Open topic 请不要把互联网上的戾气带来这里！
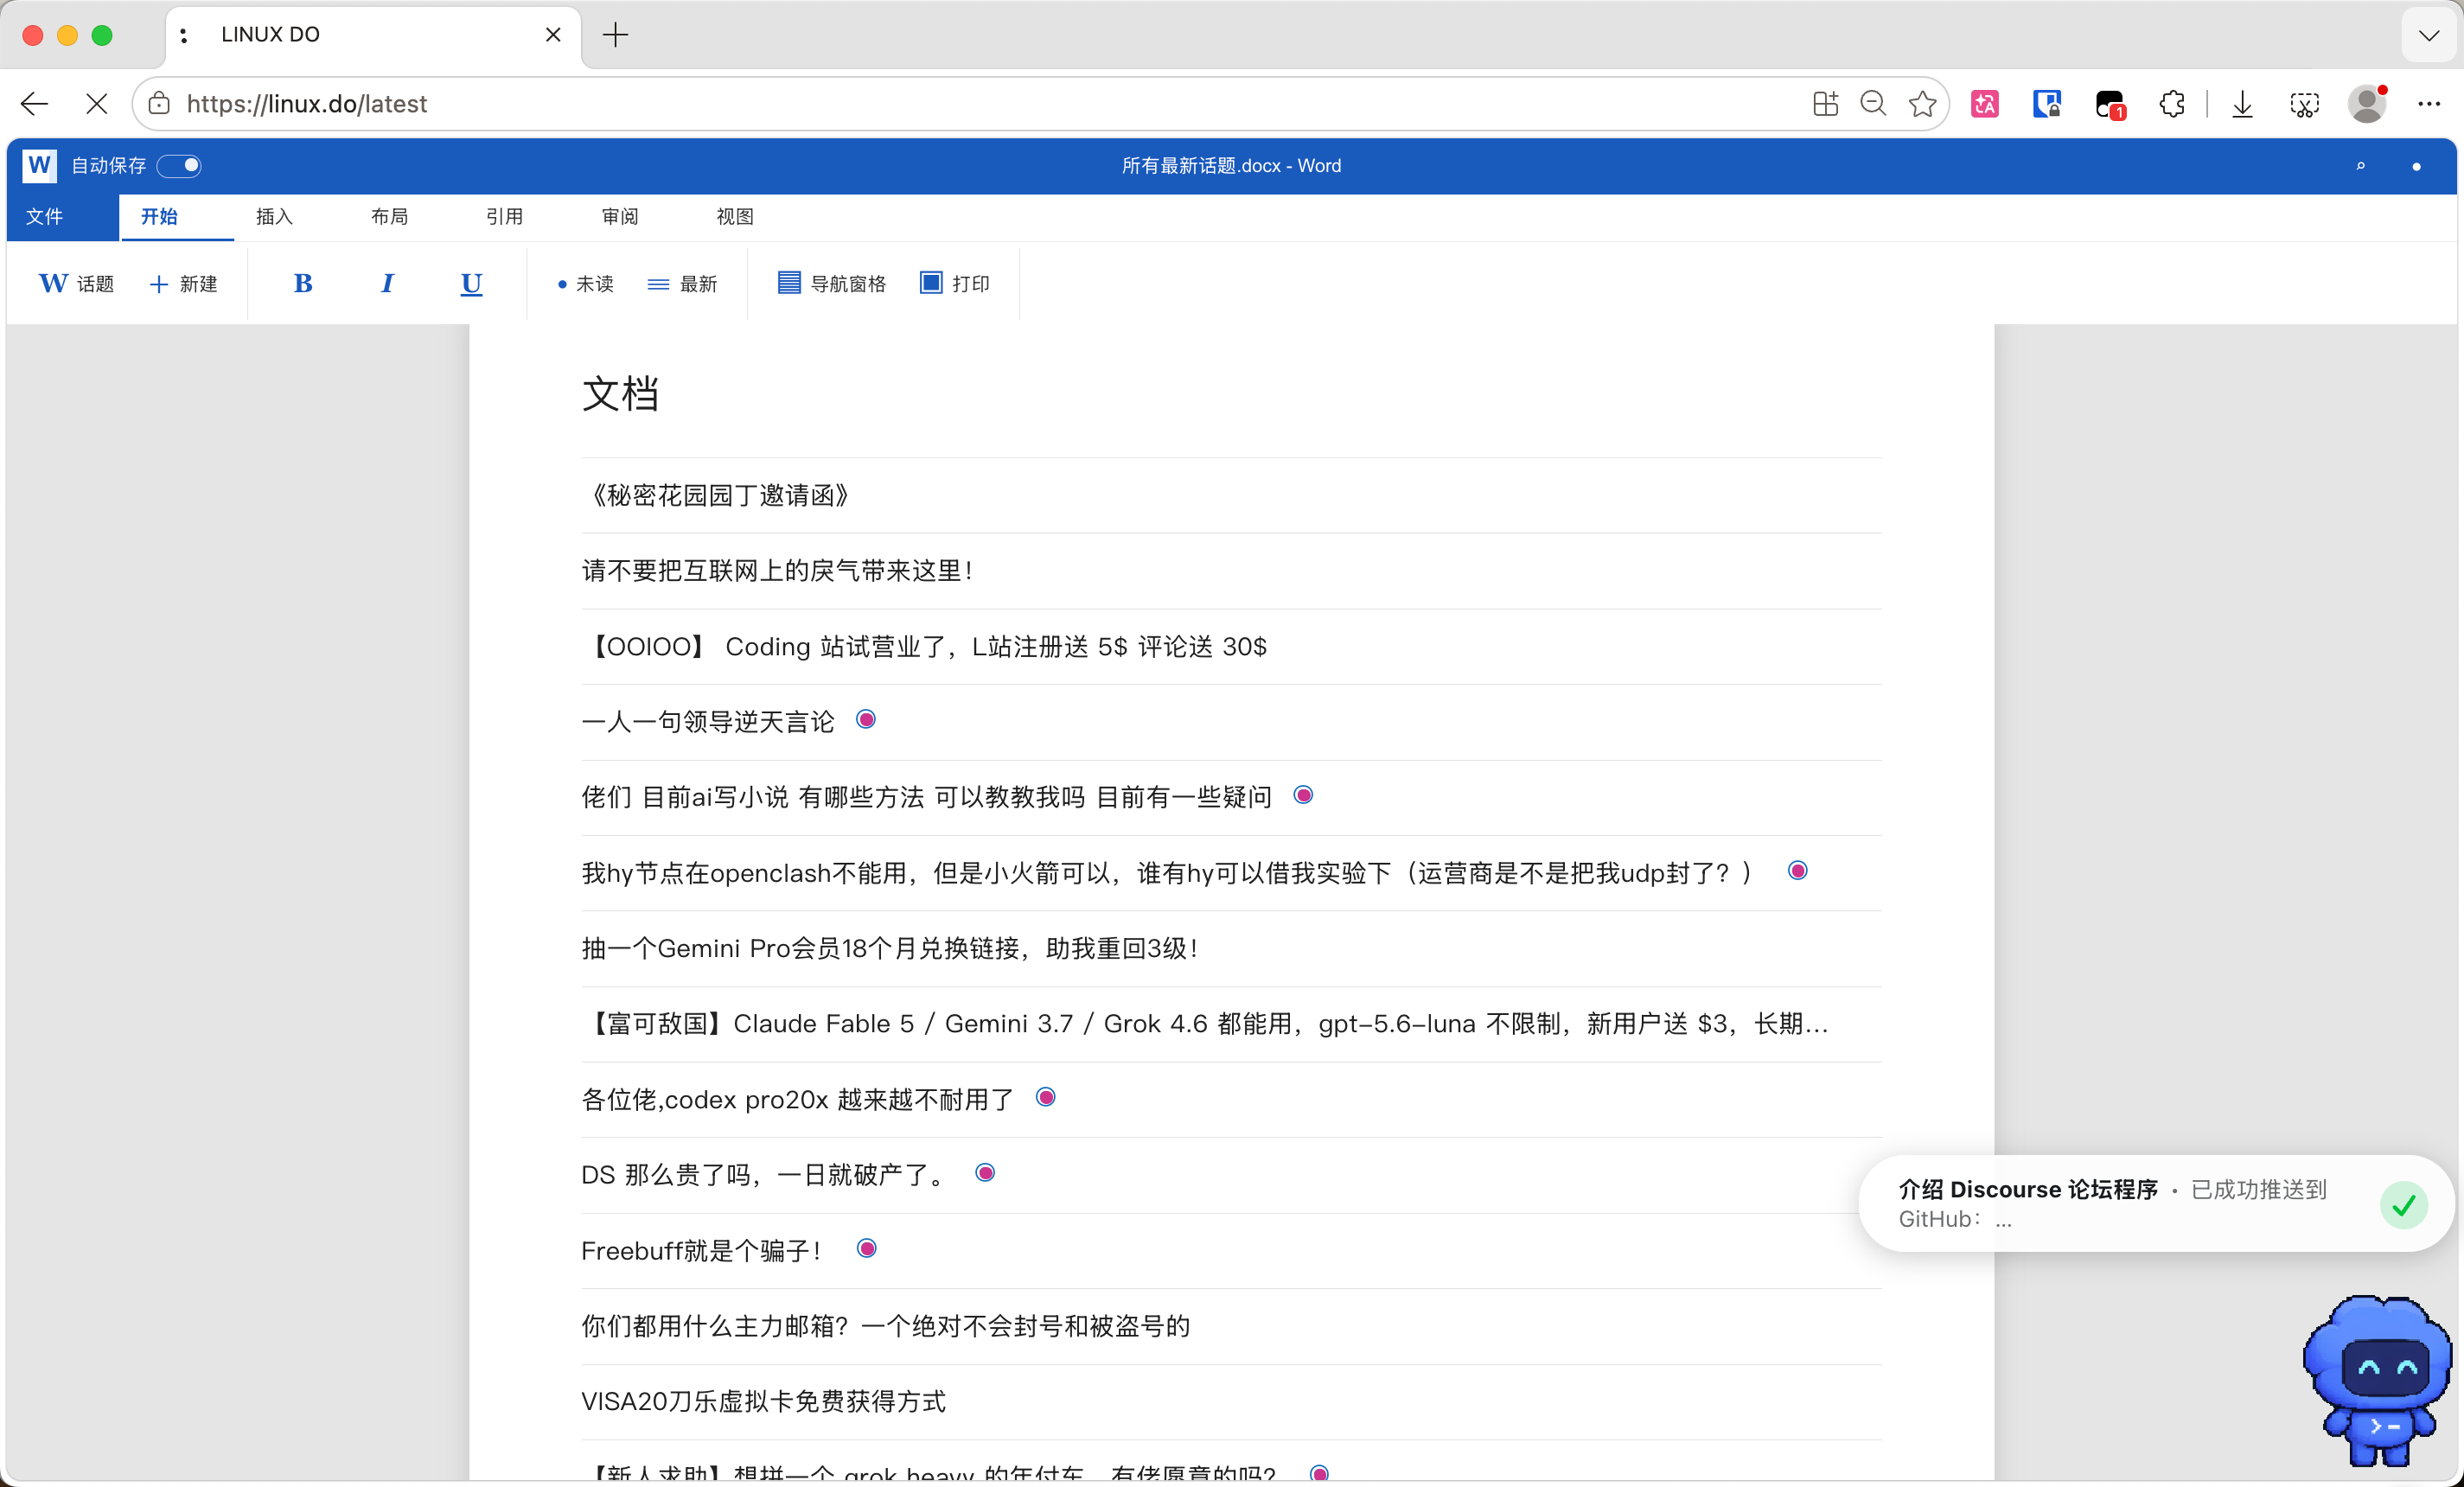Viewport: 2464px width, 1487px height. pyautogui.click(x=777, y=571)
